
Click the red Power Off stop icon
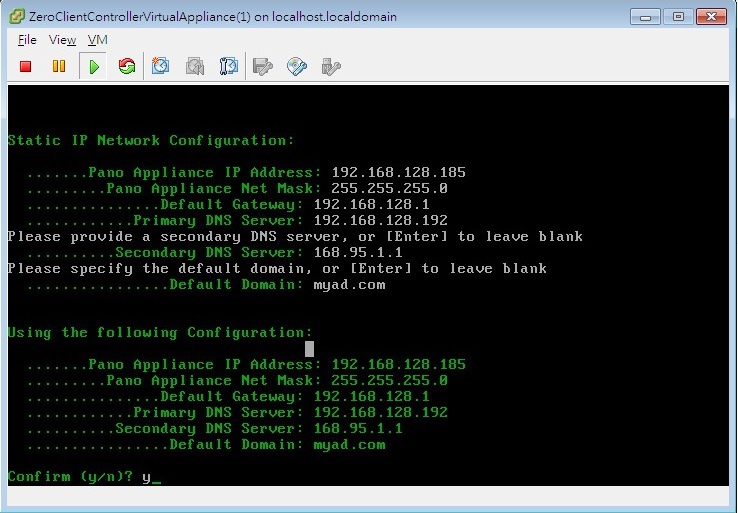[x=25, y=66]
